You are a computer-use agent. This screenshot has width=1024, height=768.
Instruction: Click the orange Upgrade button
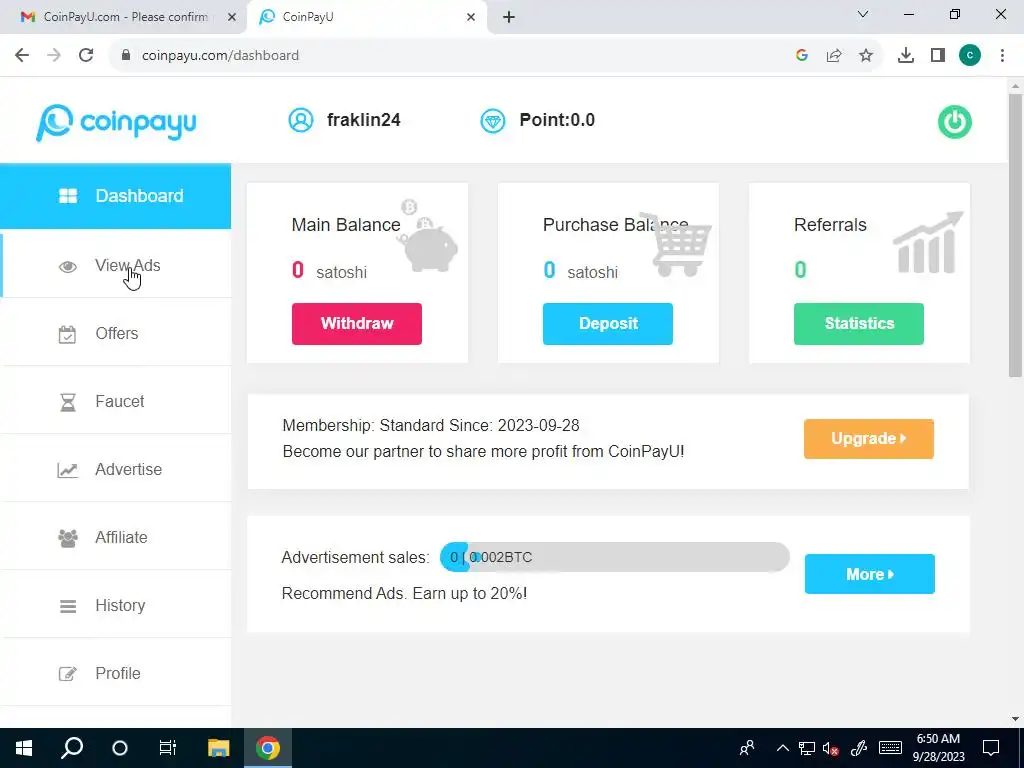[x=869, y=439]
